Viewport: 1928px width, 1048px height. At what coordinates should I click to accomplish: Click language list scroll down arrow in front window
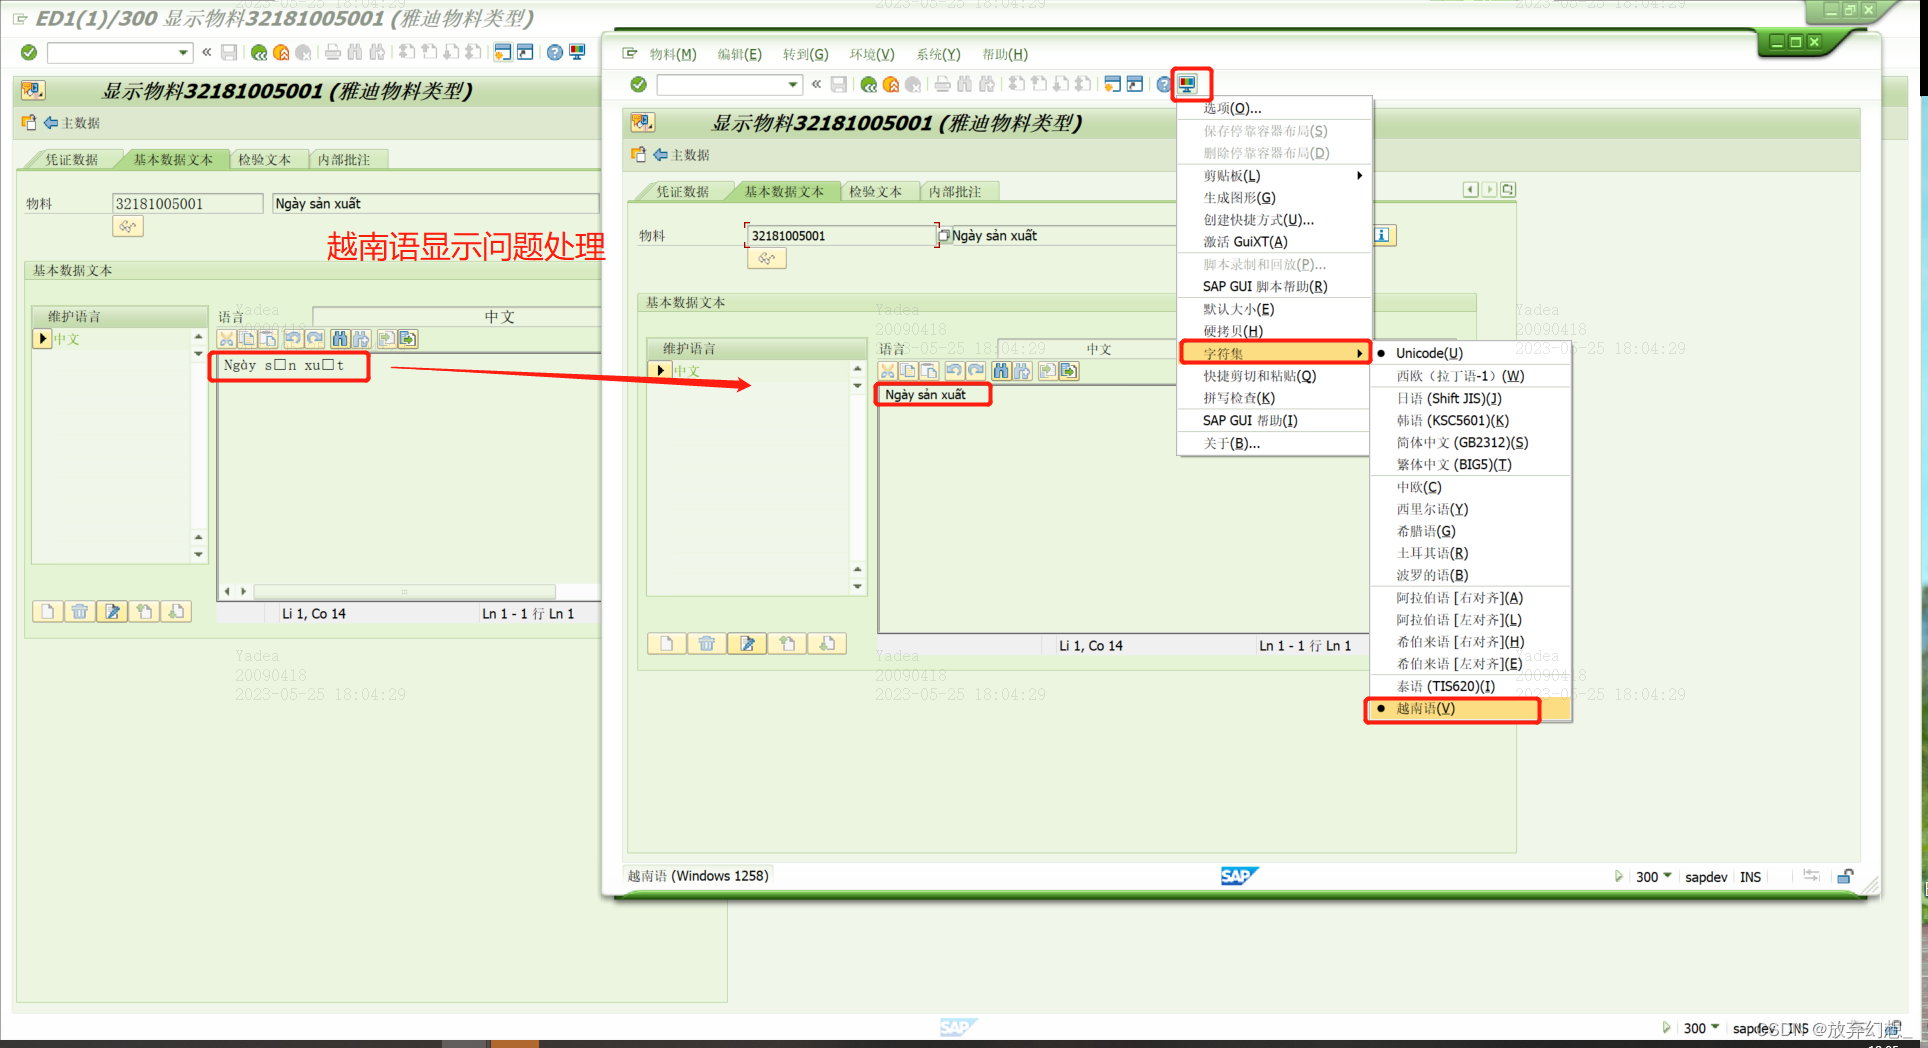point(857,586)
